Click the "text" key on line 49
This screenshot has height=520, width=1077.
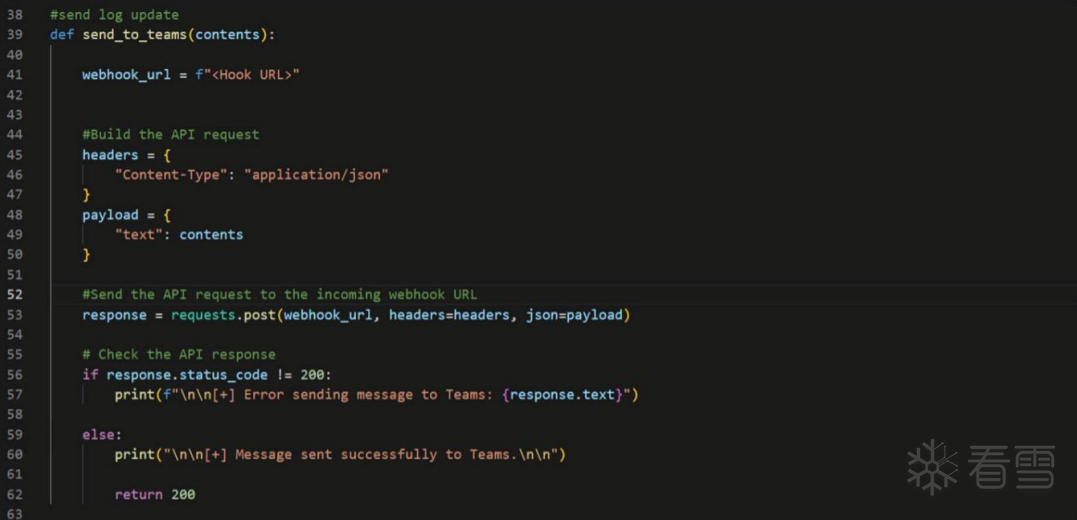[x=139, y=234]
